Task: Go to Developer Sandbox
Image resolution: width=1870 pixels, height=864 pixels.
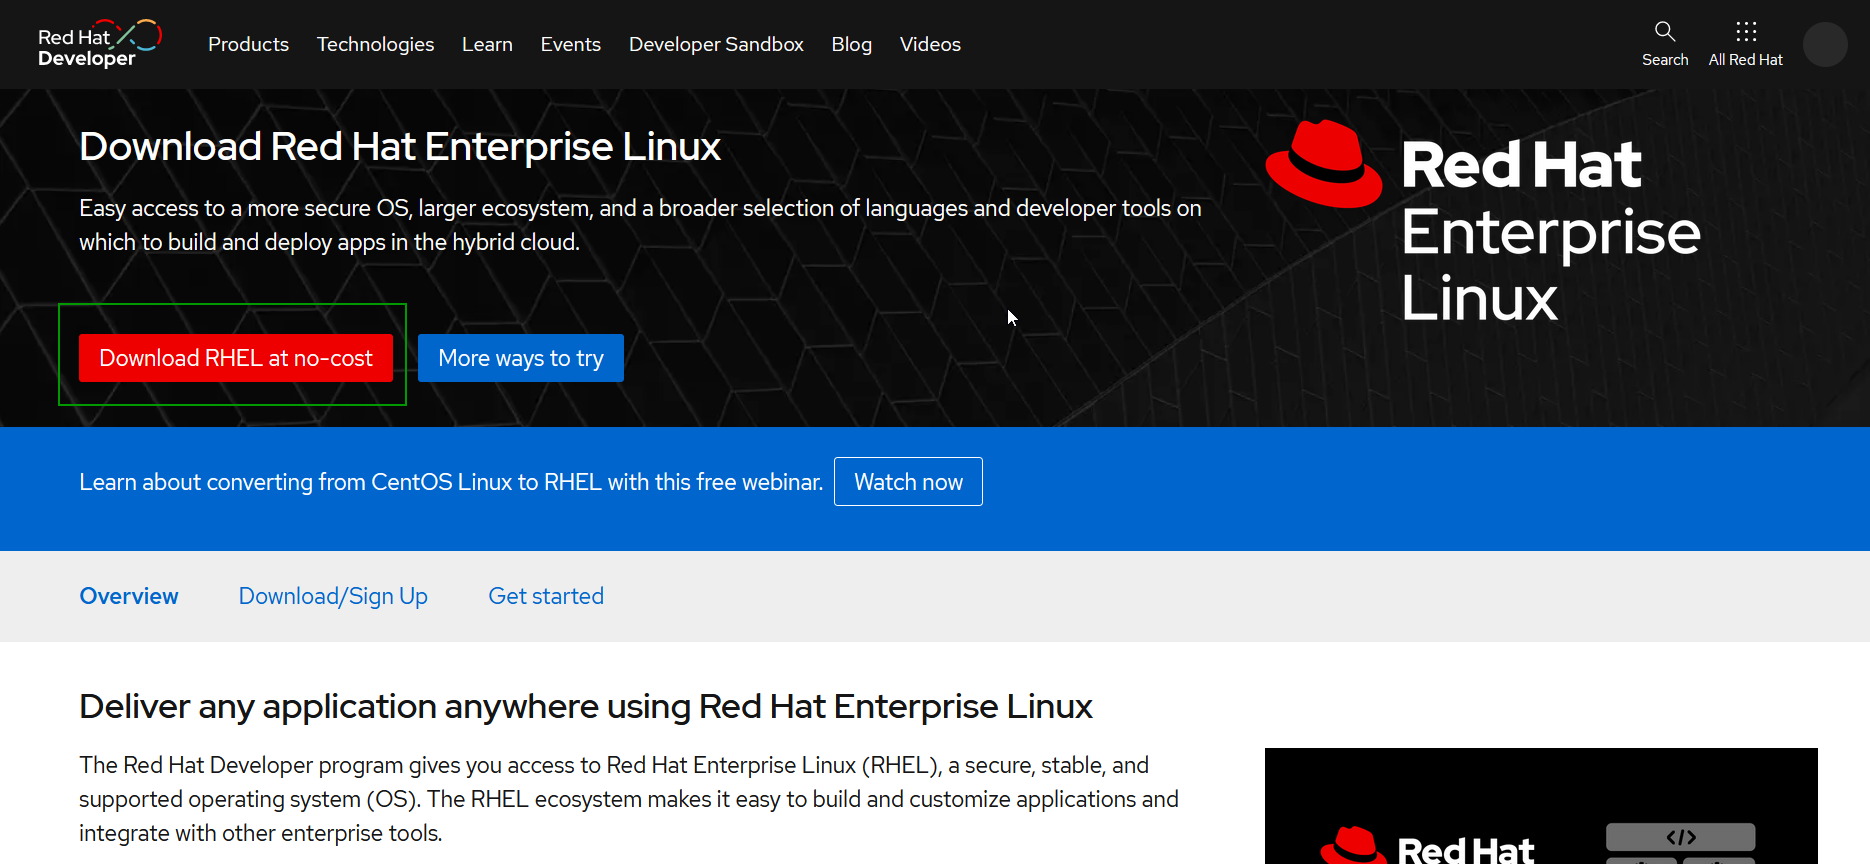Action: 716,45
